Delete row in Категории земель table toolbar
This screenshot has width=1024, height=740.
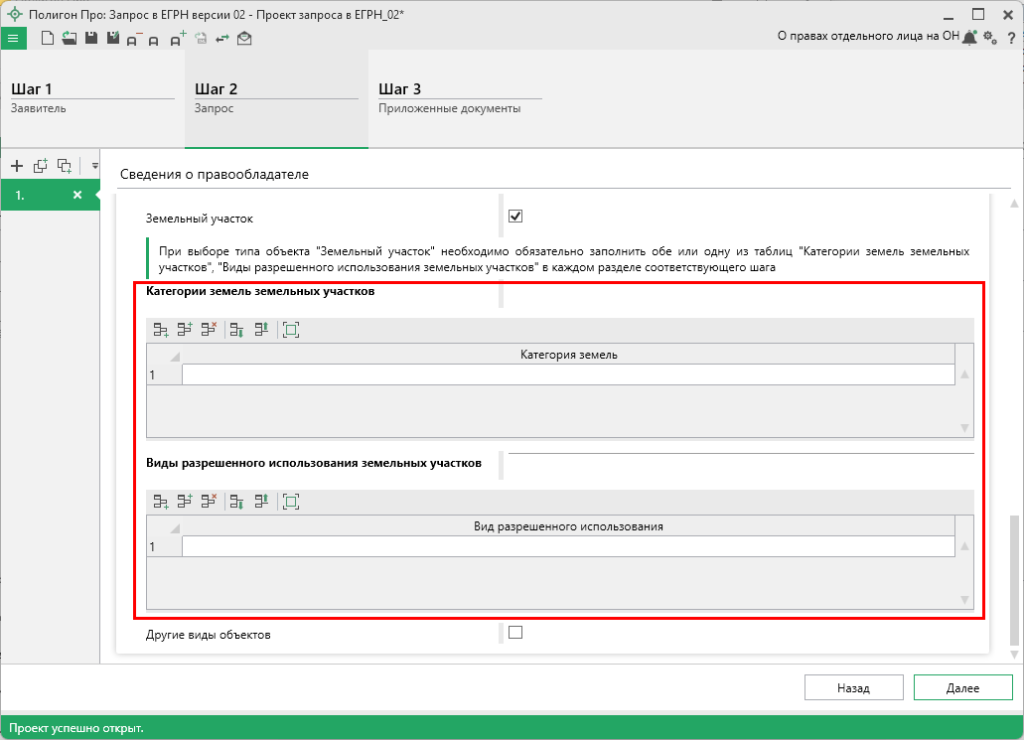[x=209, y=329]
